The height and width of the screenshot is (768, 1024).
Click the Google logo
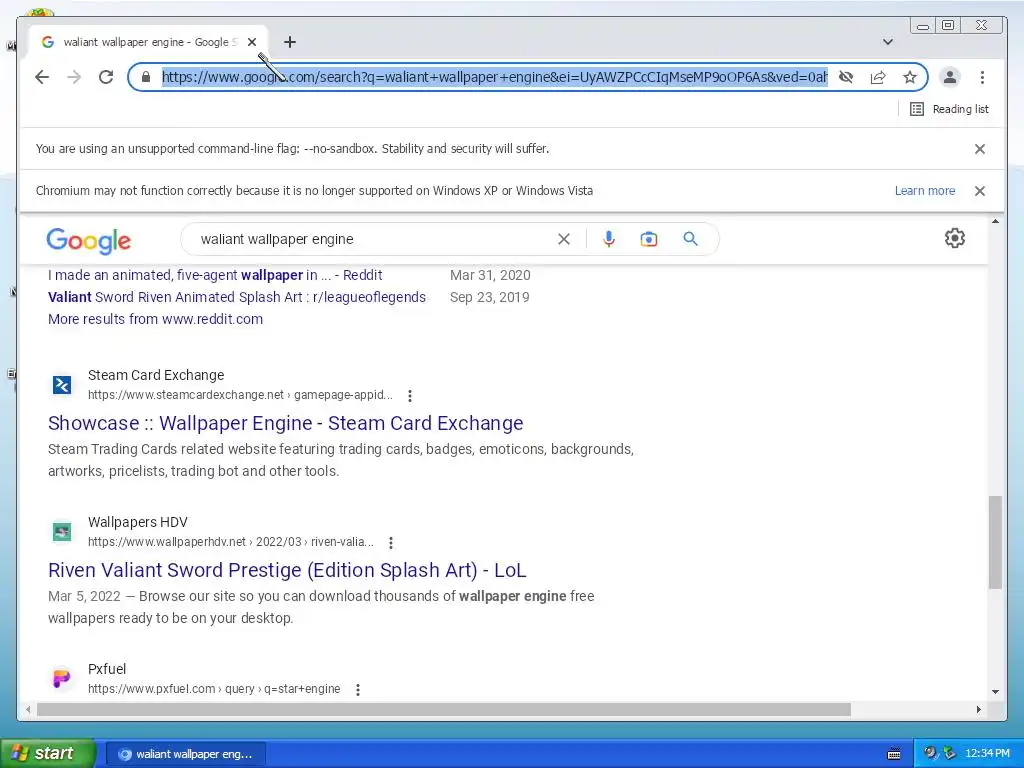[89, 240]
